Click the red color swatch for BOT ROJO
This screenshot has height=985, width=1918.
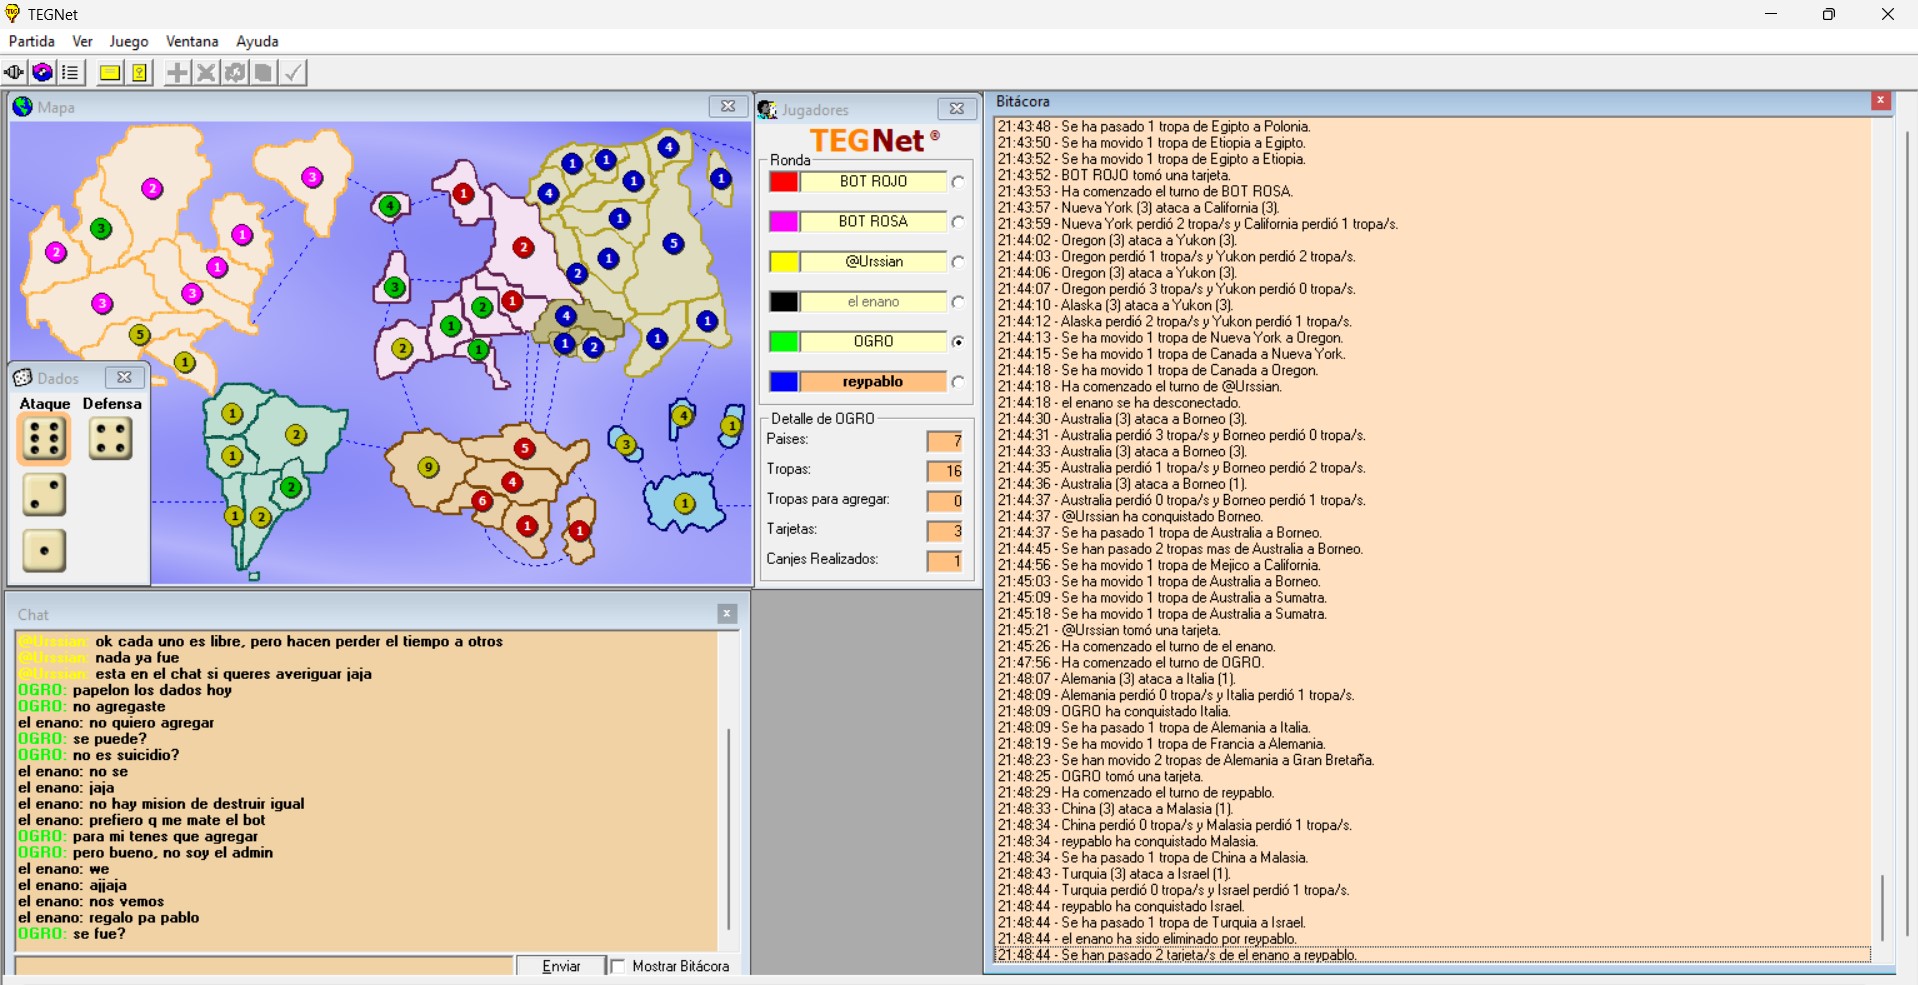pyautogui.click(x=784, y=182)
